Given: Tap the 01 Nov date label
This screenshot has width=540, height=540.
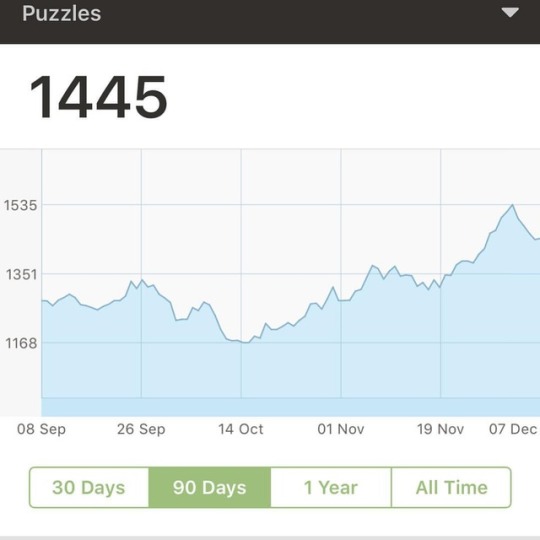Looking at the screenshot, I should point(341,429).
